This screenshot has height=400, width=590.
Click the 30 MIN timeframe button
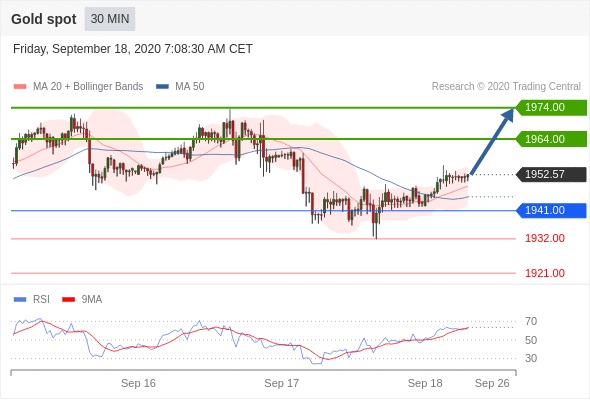point(109,19)
